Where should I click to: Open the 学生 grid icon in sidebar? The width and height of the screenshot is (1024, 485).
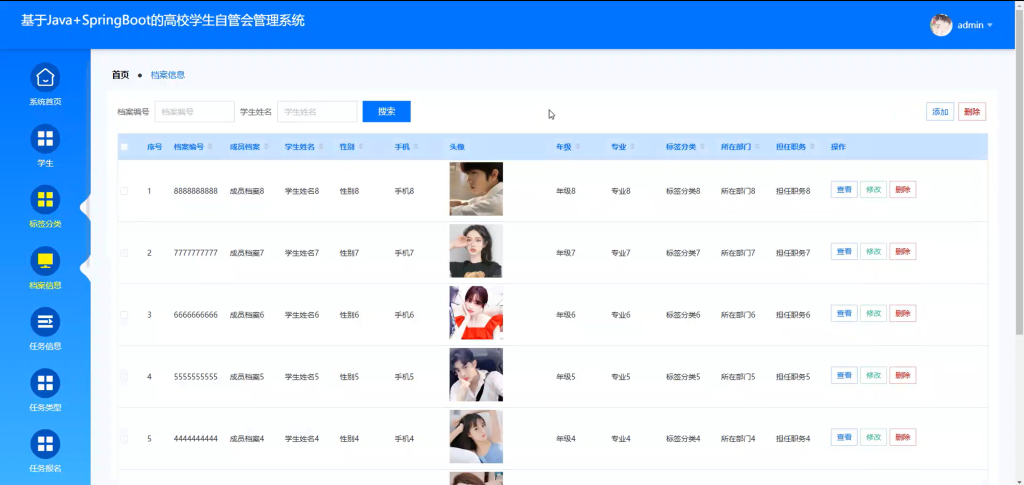45,138
